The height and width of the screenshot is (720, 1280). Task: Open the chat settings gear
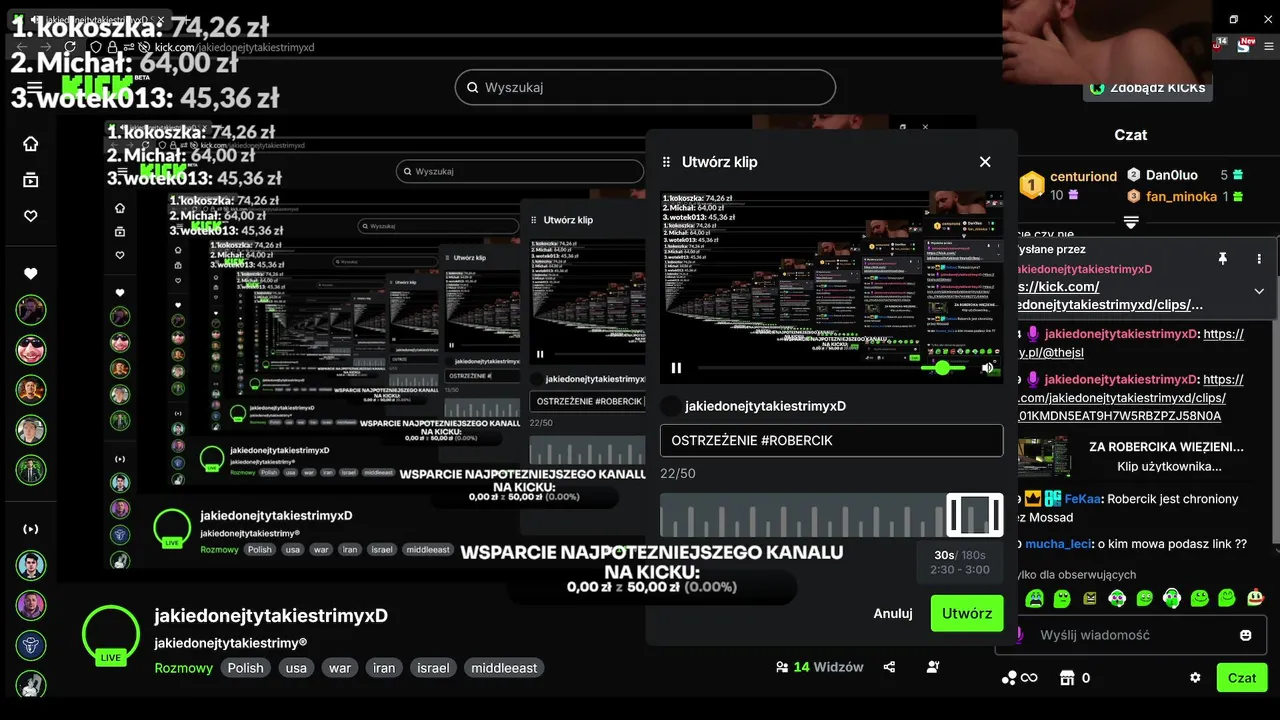tap(1195, 678)
